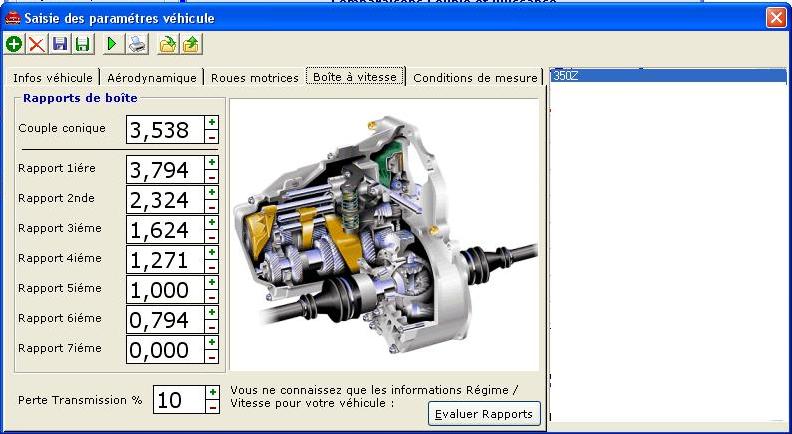Click the blue floppy disk save icon
The width and height of the screenshot is (792, 434).
click(60, 44)
